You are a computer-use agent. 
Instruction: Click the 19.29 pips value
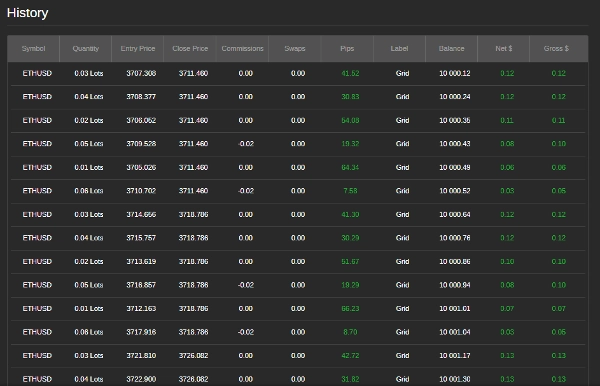[x=350, y=285]
